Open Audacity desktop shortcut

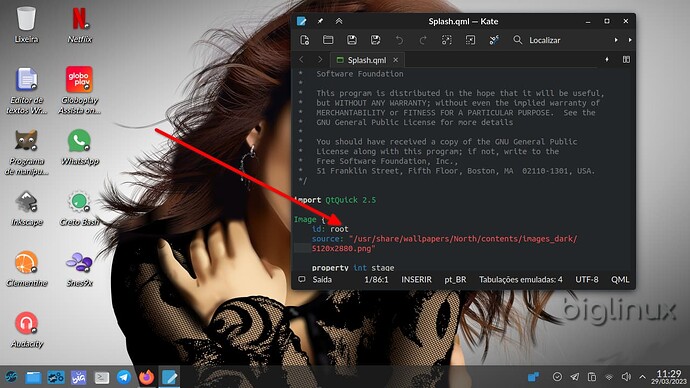[x=26, y=330]
